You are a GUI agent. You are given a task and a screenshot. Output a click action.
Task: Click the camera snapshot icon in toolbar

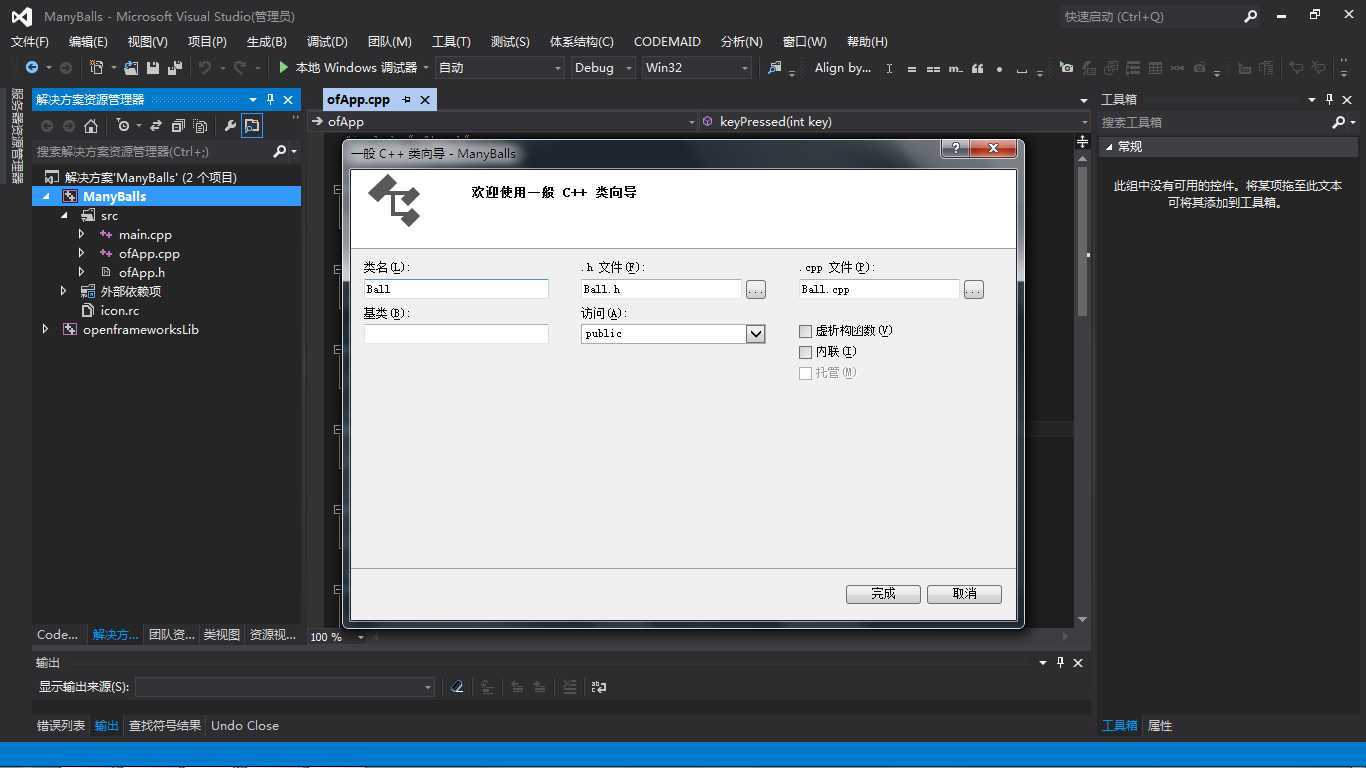point(1066,68)
